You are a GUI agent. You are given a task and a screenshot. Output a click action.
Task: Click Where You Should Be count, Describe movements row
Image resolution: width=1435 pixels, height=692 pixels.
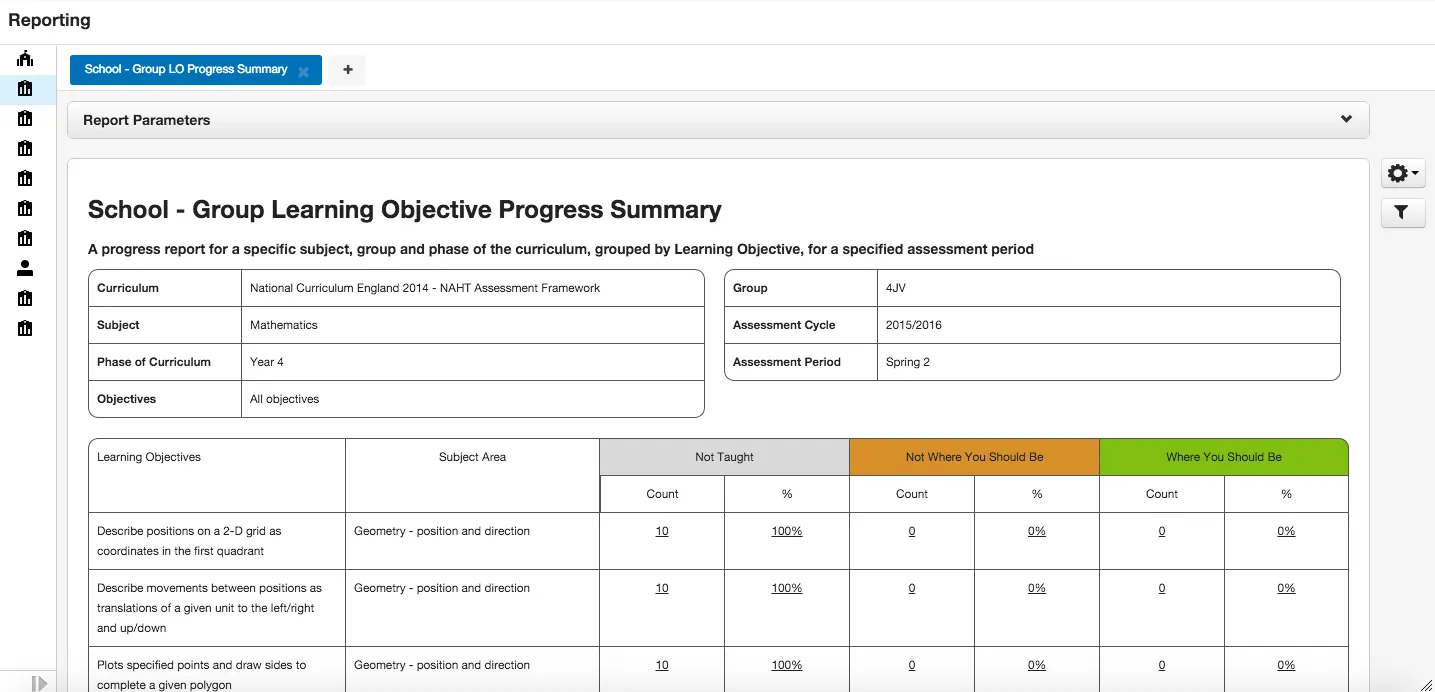pyautogui.click(x=1162, y=588)
